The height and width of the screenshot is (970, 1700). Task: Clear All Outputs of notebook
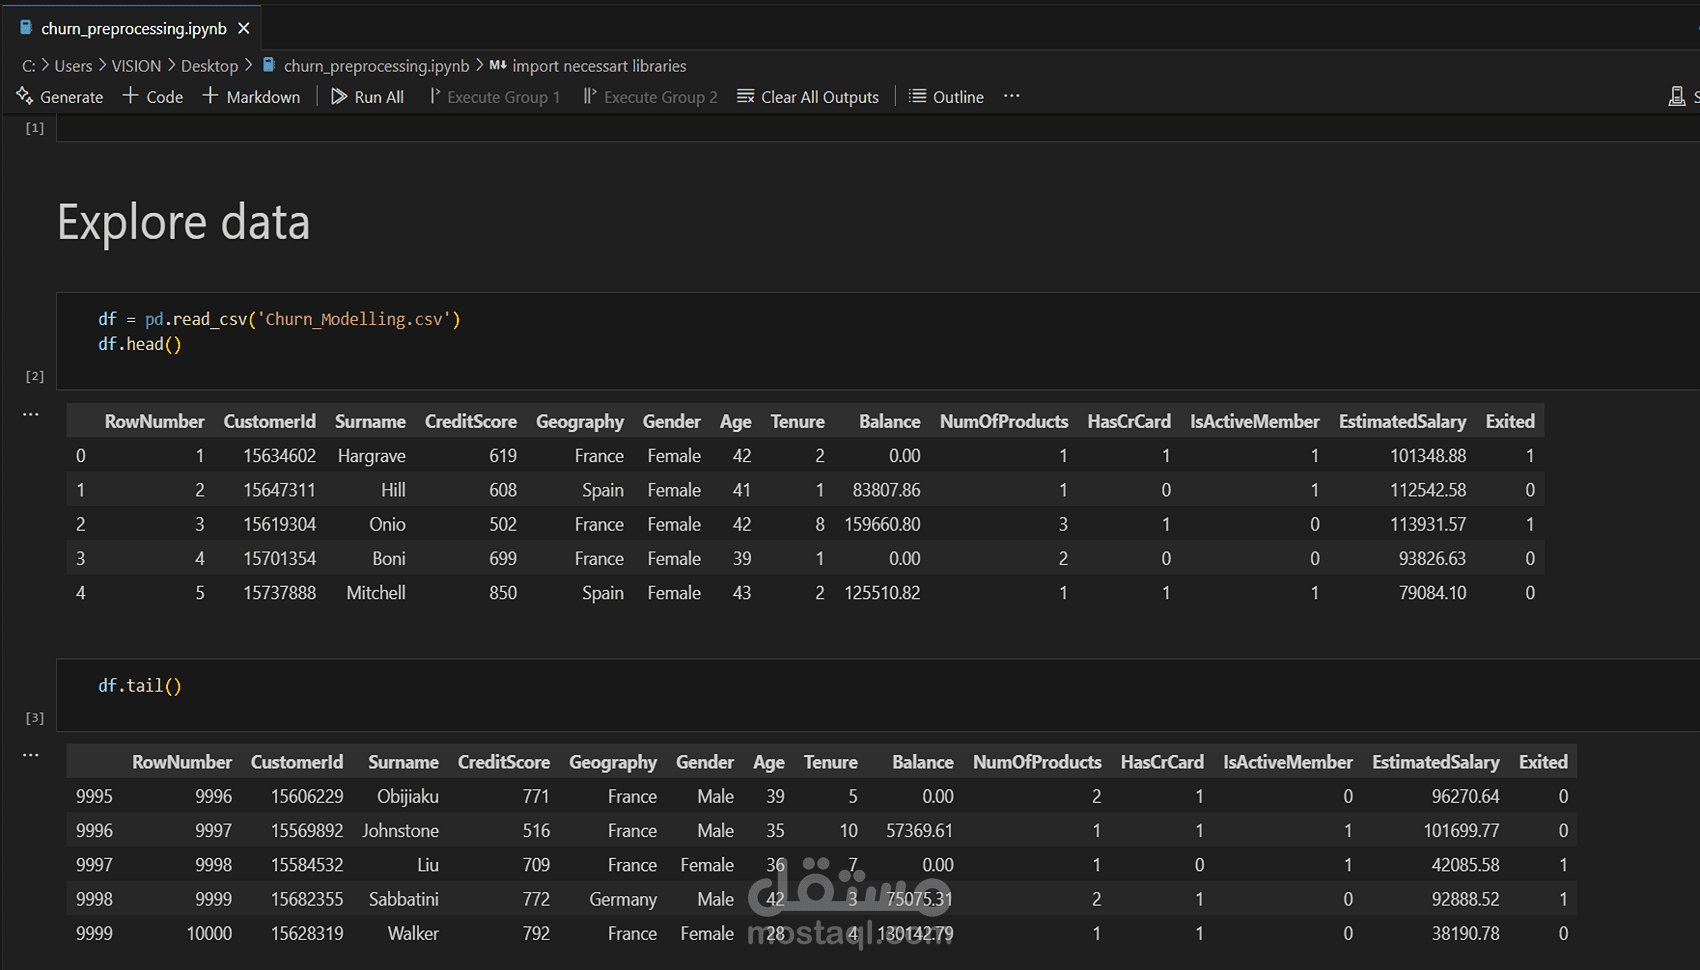[808, 96]
